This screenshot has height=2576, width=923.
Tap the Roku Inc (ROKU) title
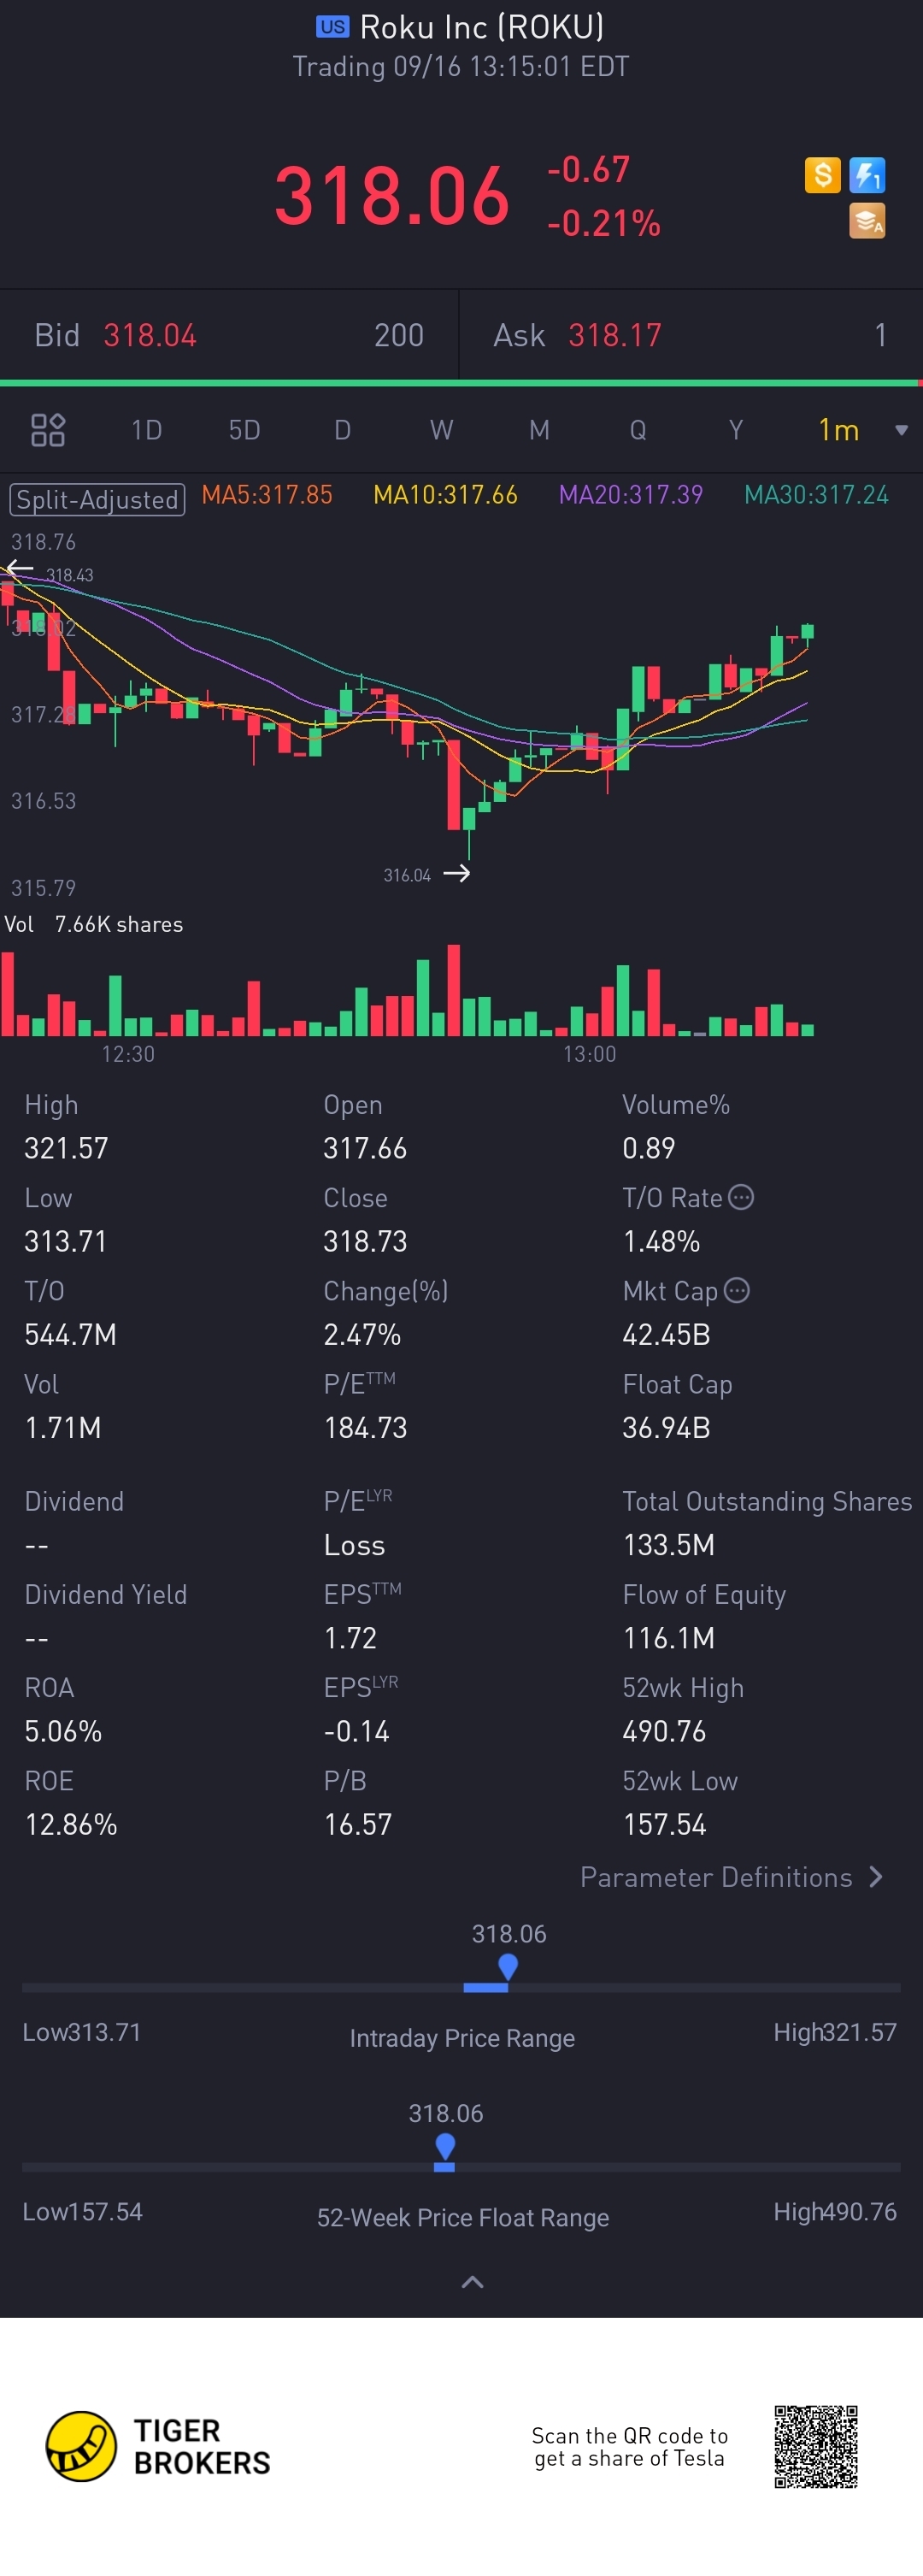point(481,27)
